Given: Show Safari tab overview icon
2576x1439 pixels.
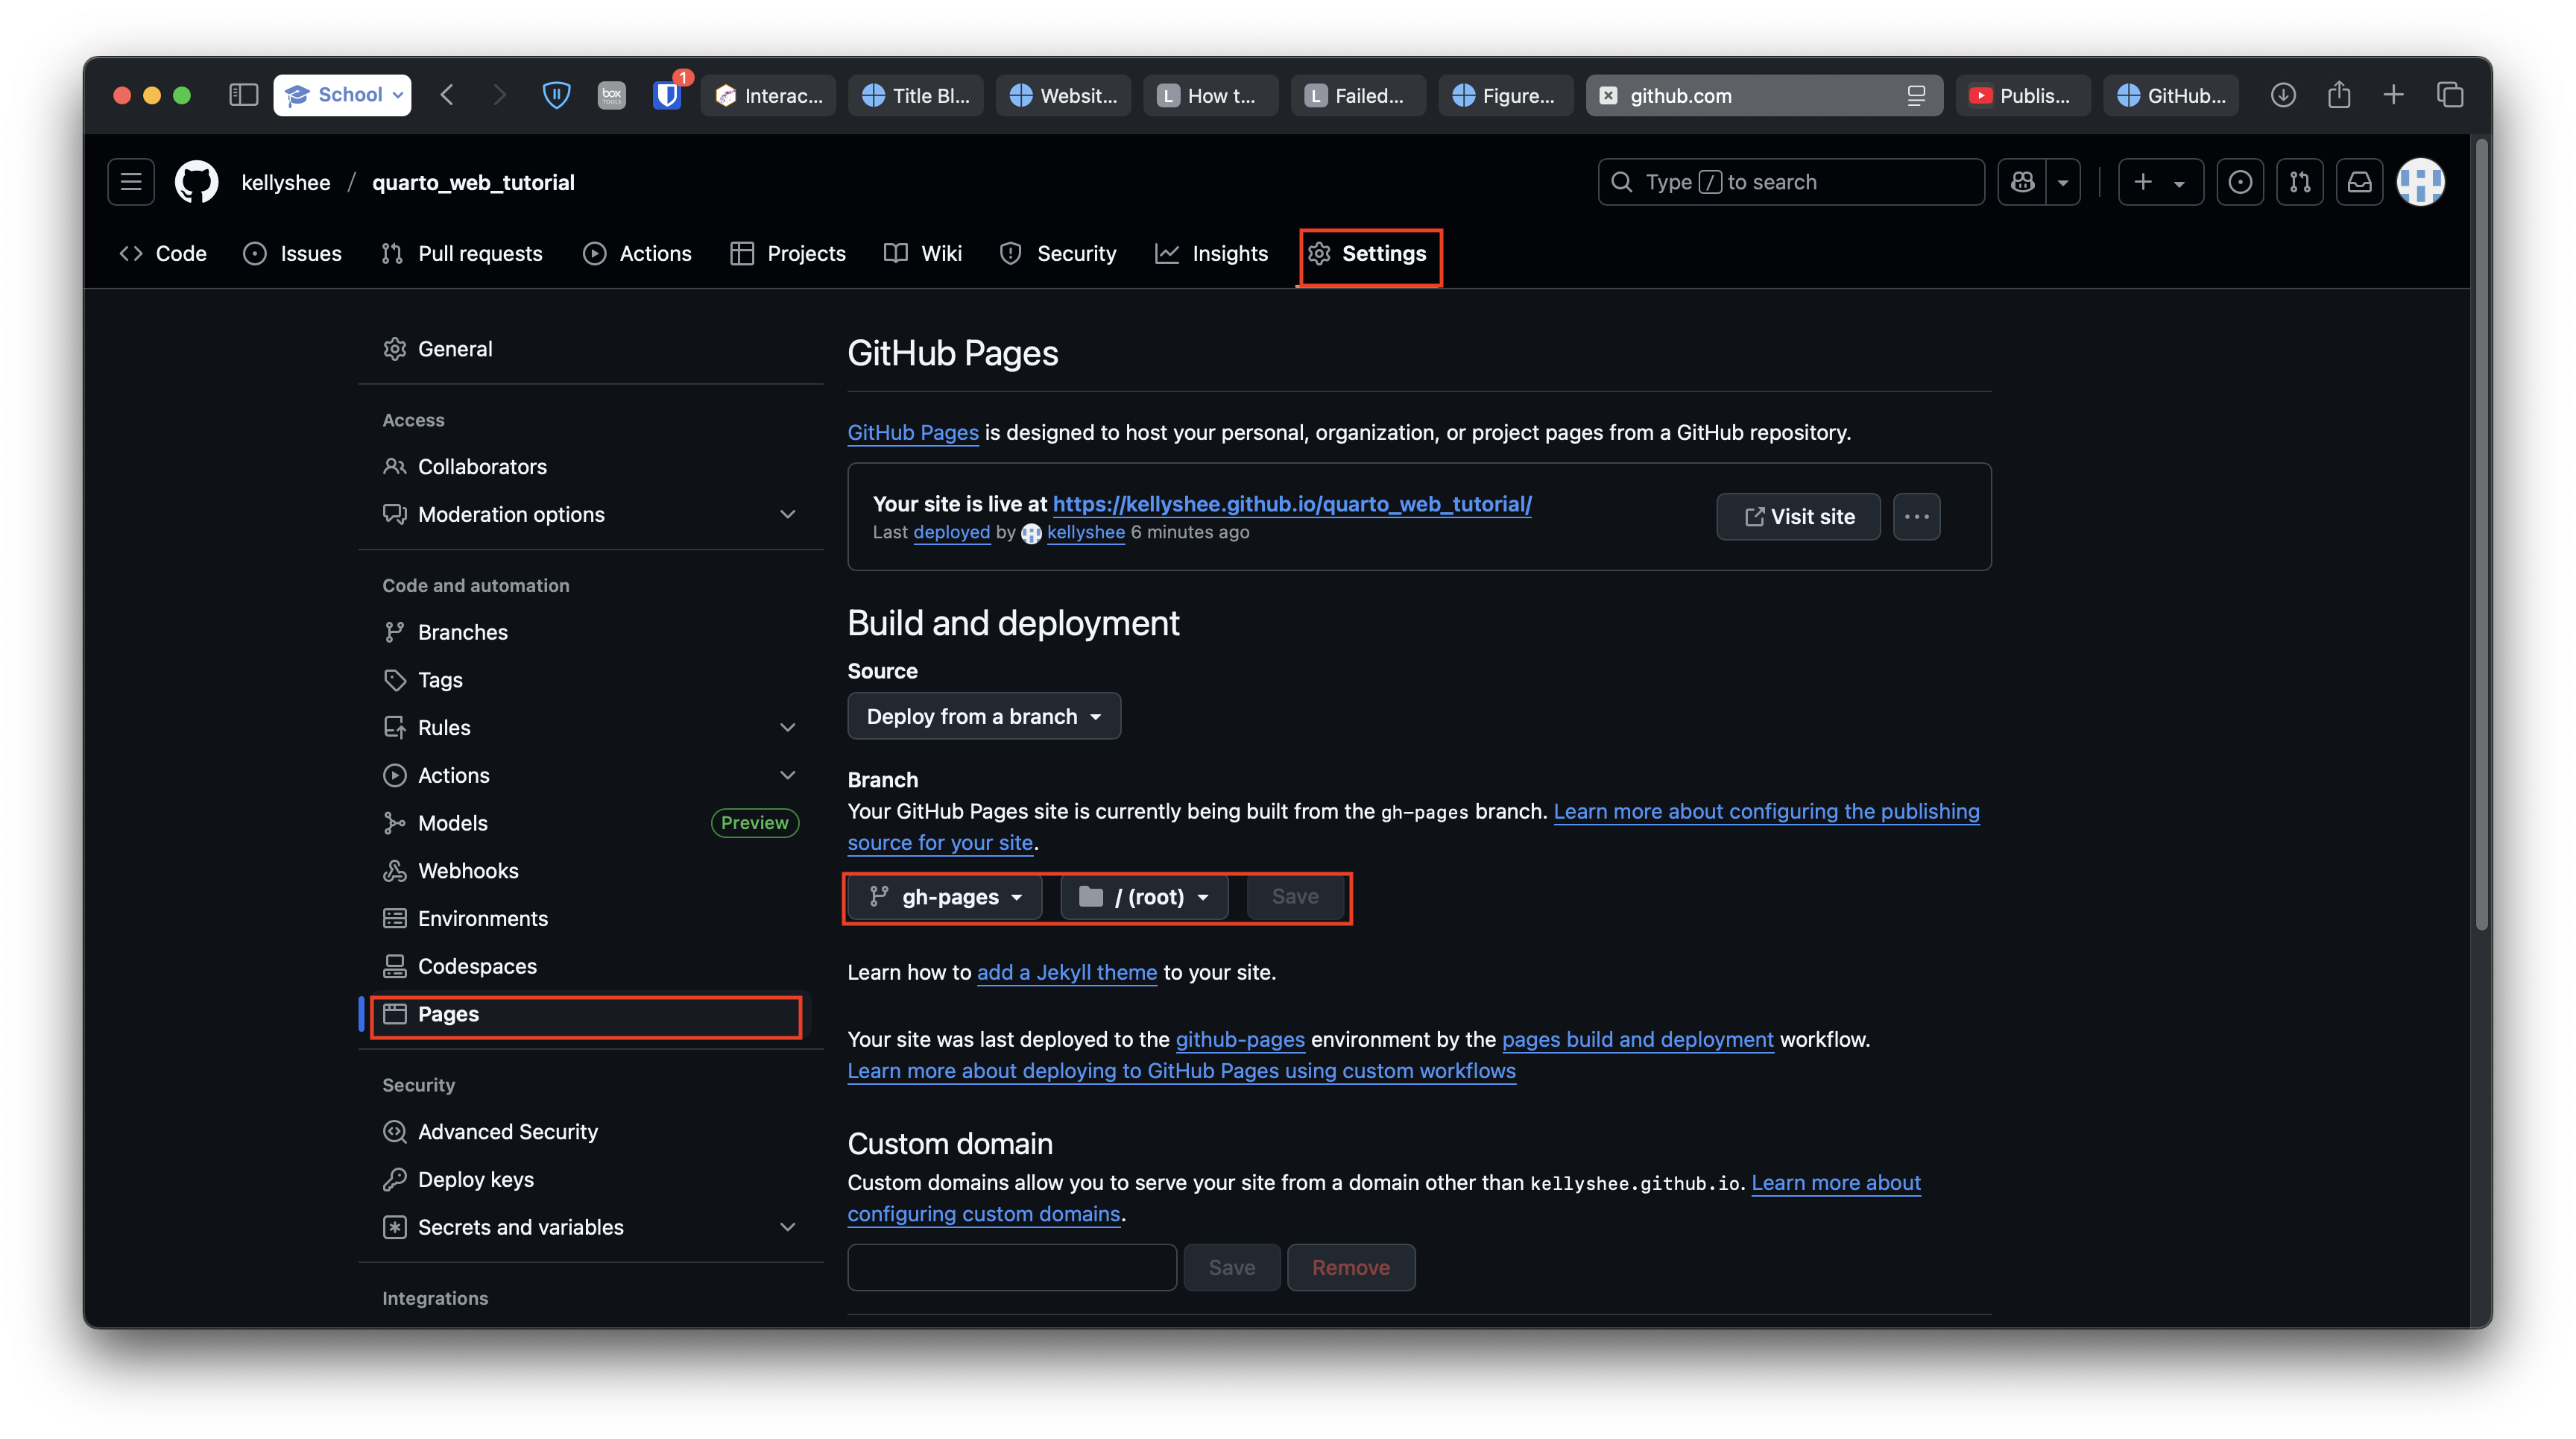Looking at the screenshot, I should click(2450, 95).
